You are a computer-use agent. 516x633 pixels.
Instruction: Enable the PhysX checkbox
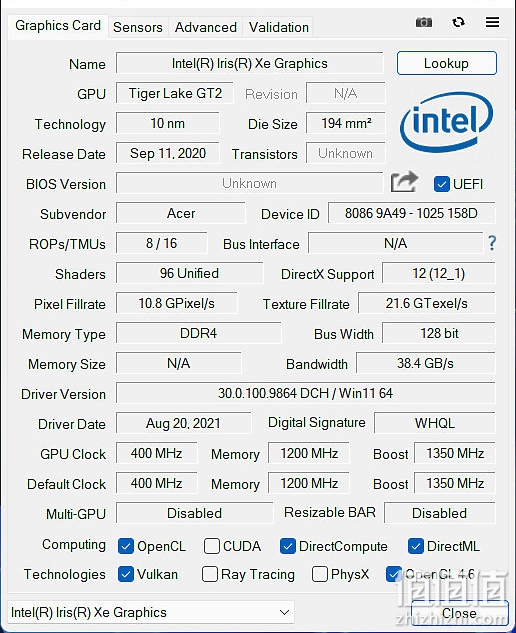(x=319, y=574)
